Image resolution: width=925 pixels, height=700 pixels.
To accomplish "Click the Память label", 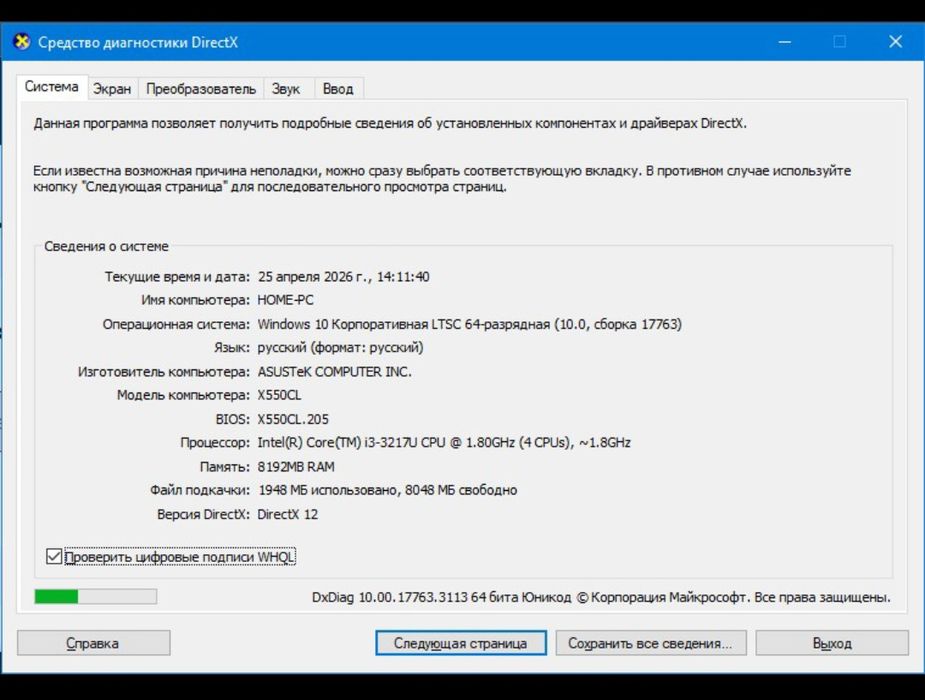I will click(x=225, y=466).
